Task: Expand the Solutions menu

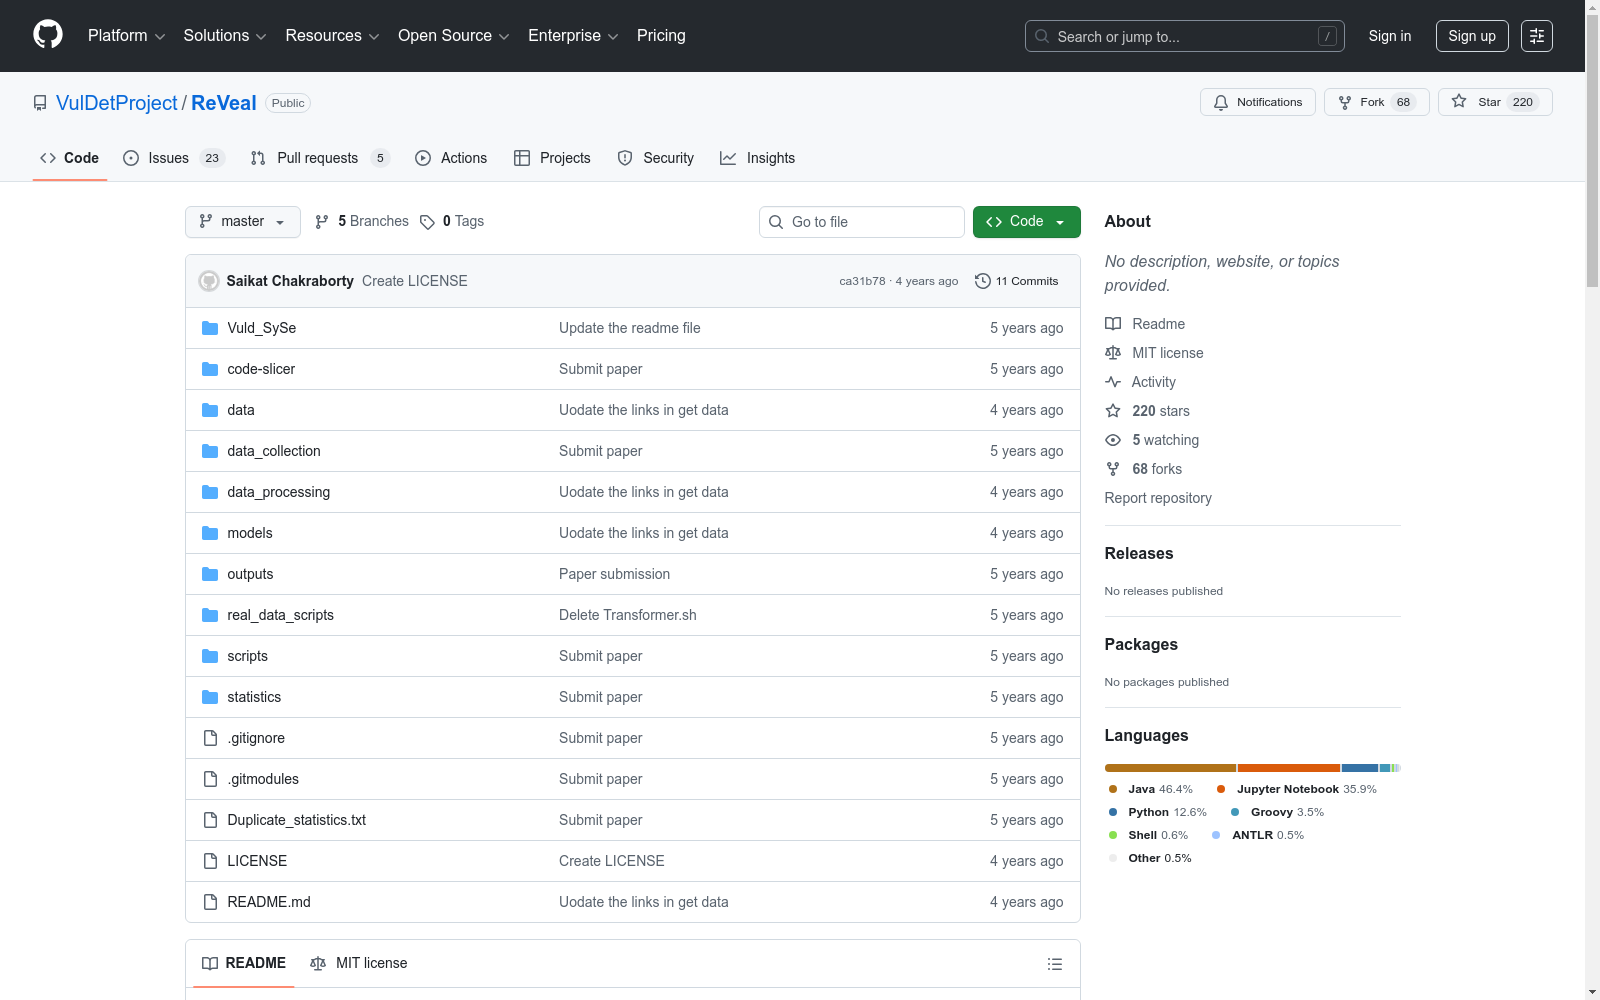Action: [x=225, y=36]
